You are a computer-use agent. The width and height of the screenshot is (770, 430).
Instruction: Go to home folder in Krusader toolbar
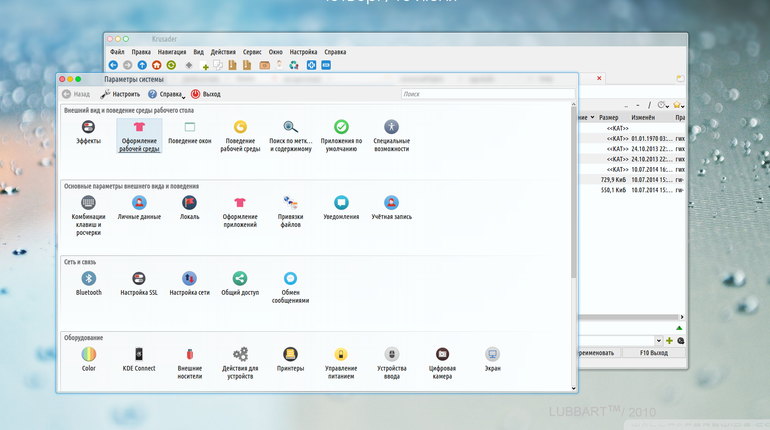[157, 65]
